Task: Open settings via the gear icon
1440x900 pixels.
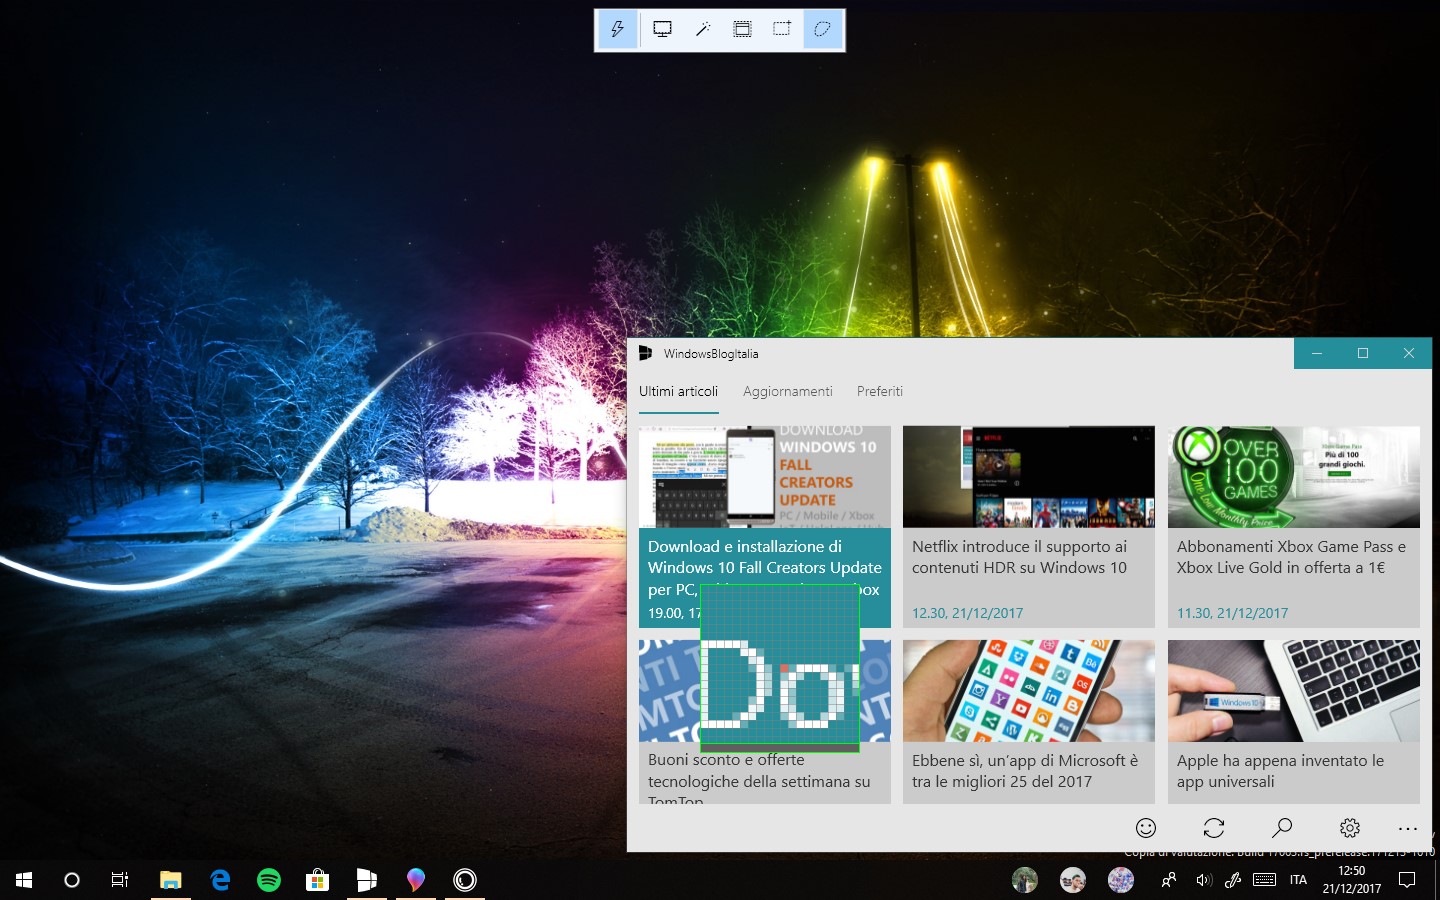Action: (x=1350, y=828)
